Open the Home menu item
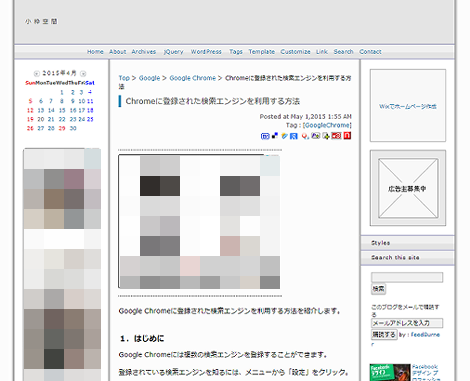470x381 pixels. (x=95, y=52)
